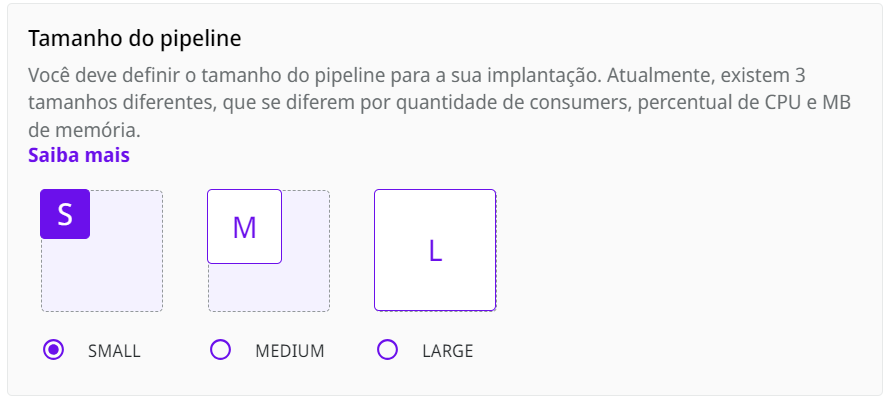Screen dimensions: 887x400
Task: Click the purple S size icon
Action: pyautogui.click(x=65, y=214)
